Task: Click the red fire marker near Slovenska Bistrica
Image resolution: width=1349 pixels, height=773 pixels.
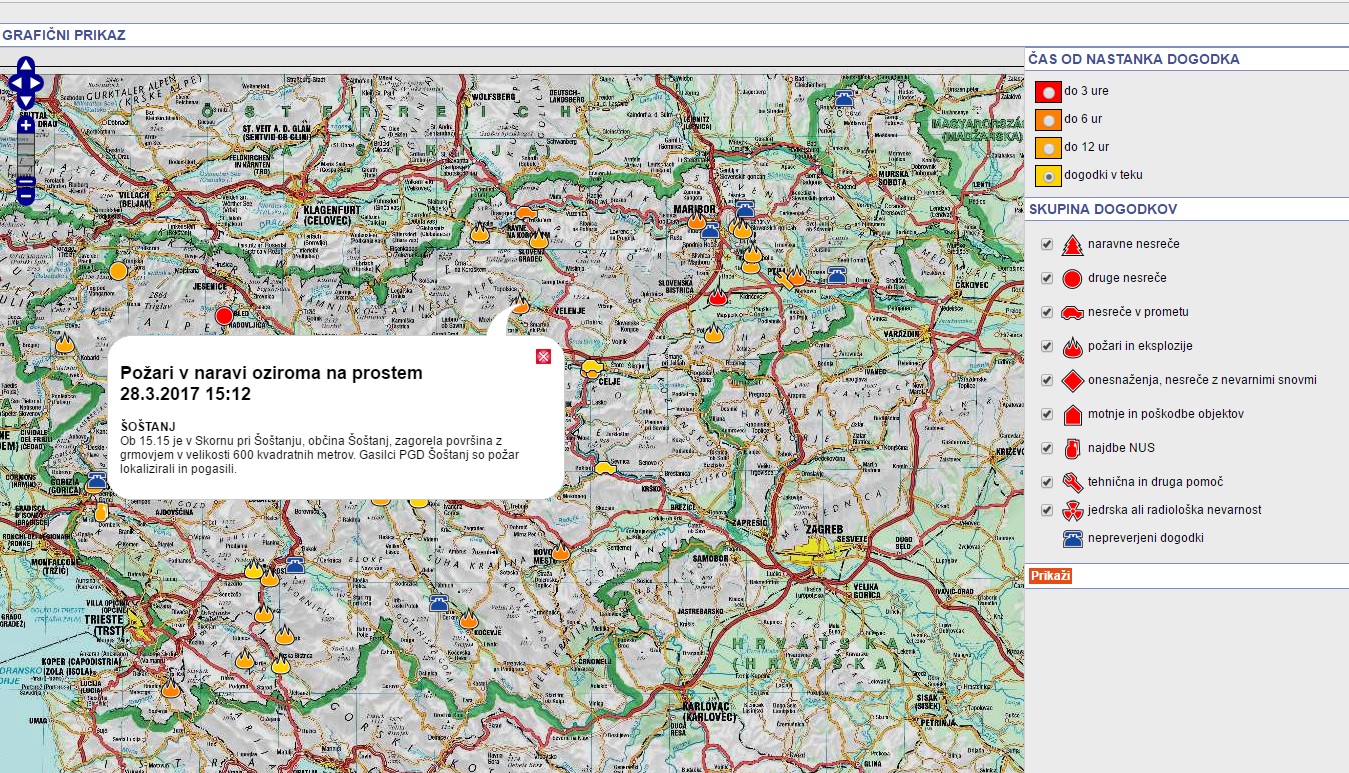Action: 717,297
